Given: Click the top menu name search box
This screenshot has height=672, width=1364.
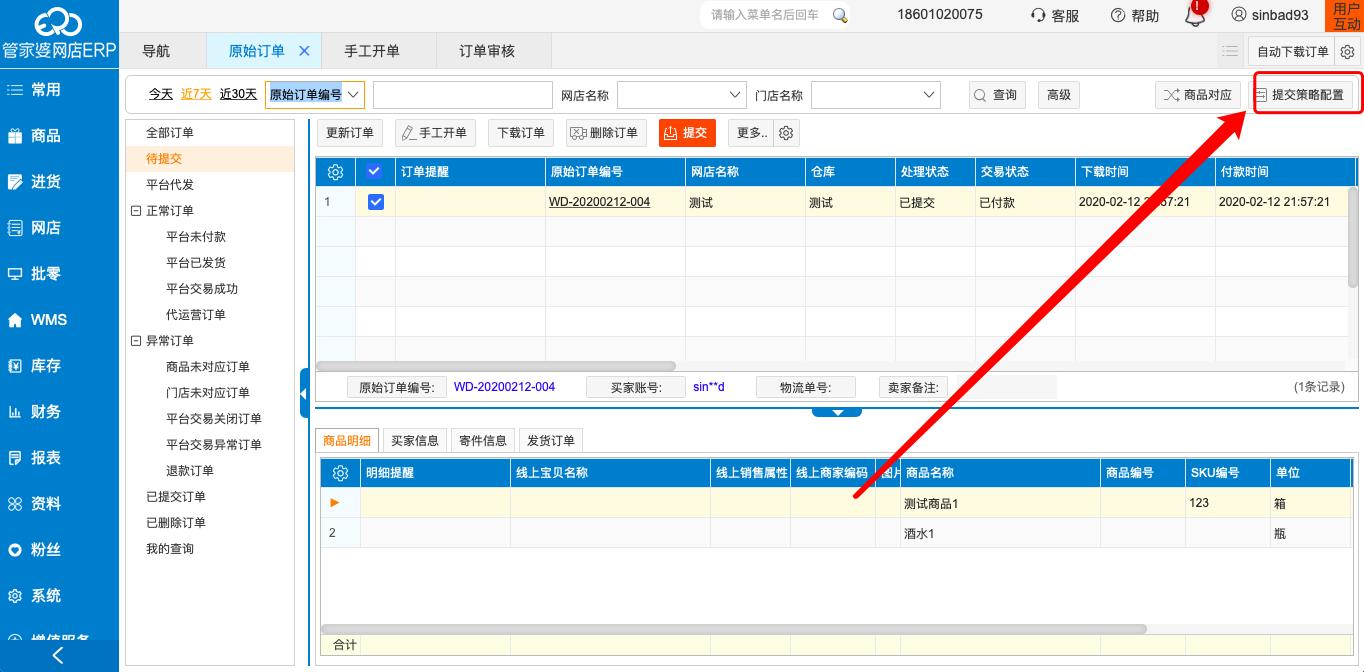Looking at the screenshot, I should (x=766, y=15).
